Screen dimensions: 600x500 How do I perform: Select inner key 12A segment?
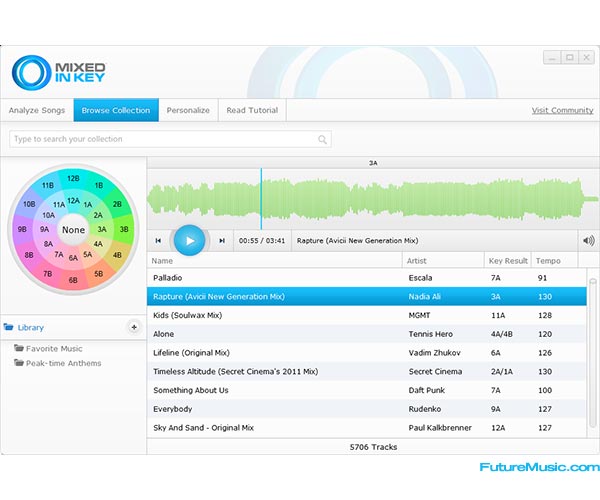click(73, 201)
